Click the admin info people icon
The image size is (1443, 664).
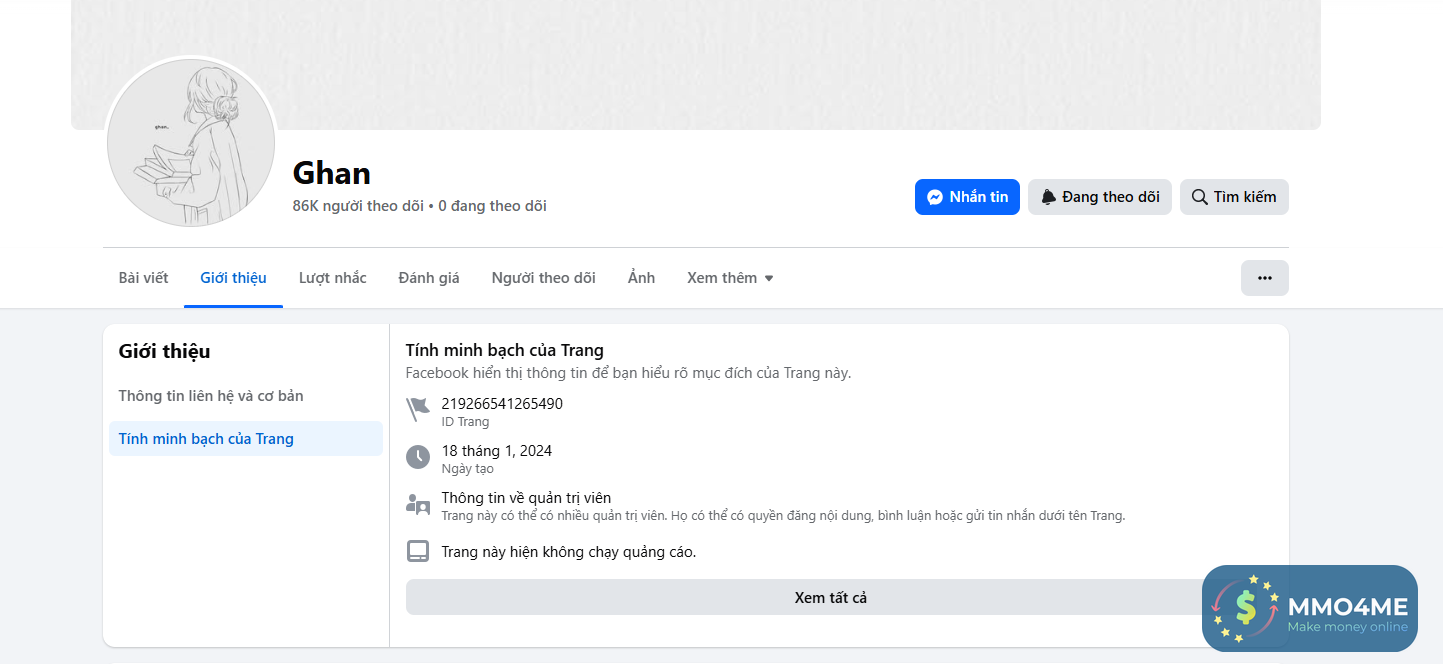tap(418, 504)
